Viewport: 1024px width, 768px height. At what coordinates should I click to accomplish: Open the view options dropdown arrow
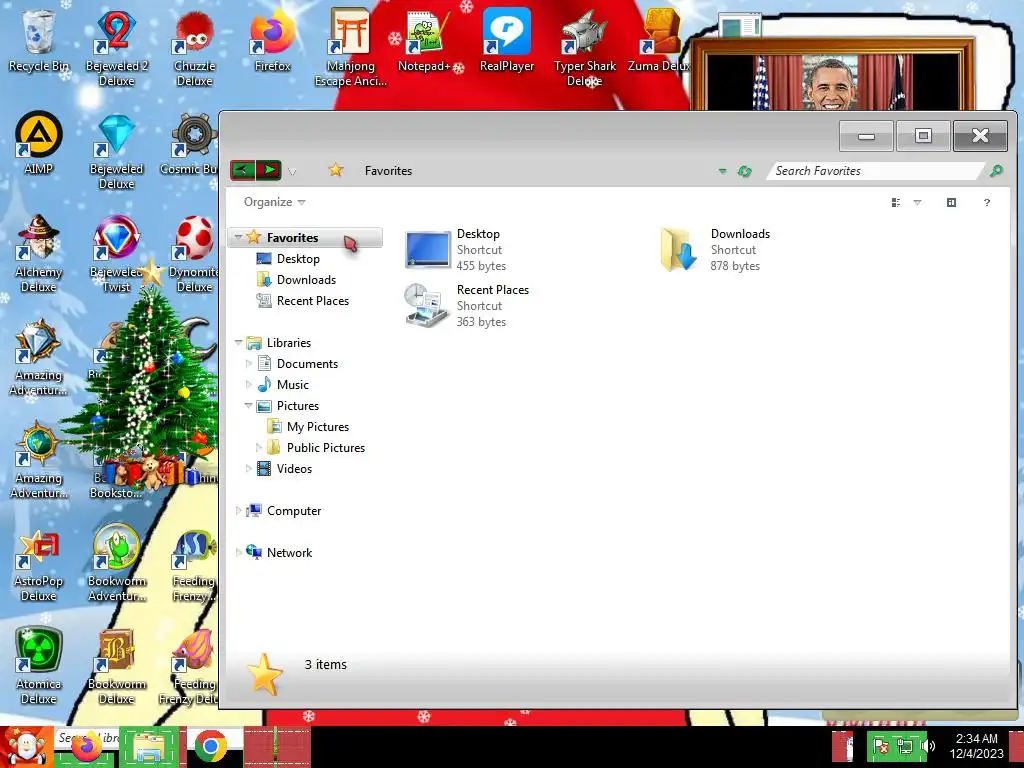918,202
